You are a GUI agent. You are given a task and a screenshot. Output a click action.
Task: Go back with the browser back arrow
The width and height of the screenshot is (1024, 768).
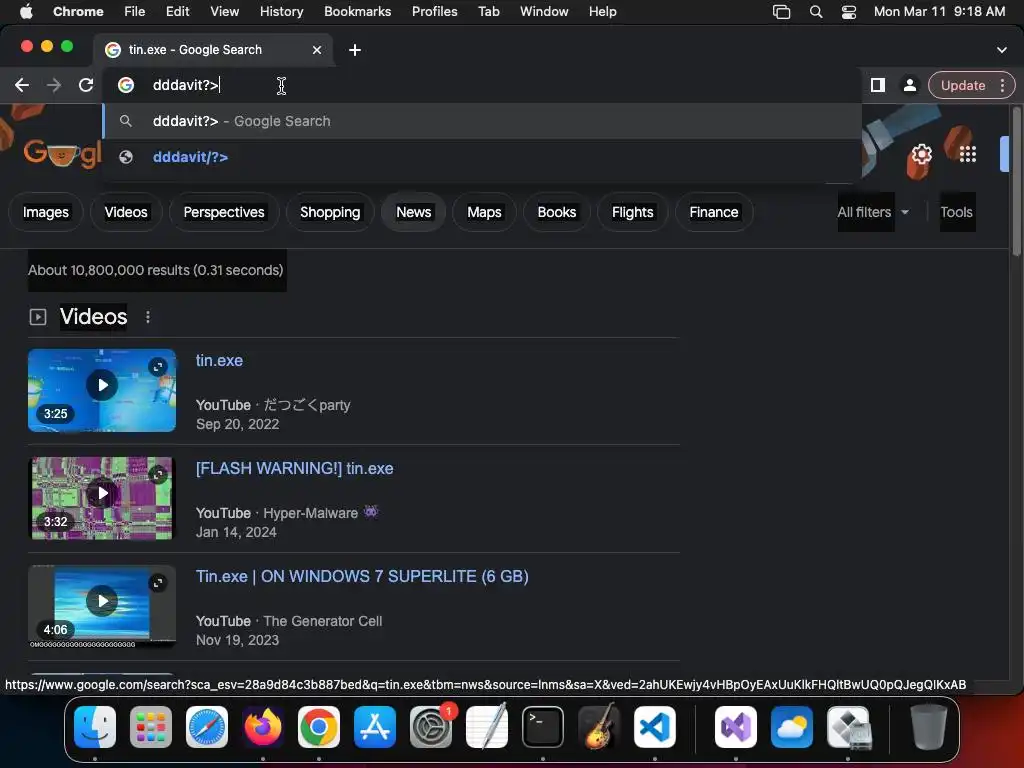point(22,85)
